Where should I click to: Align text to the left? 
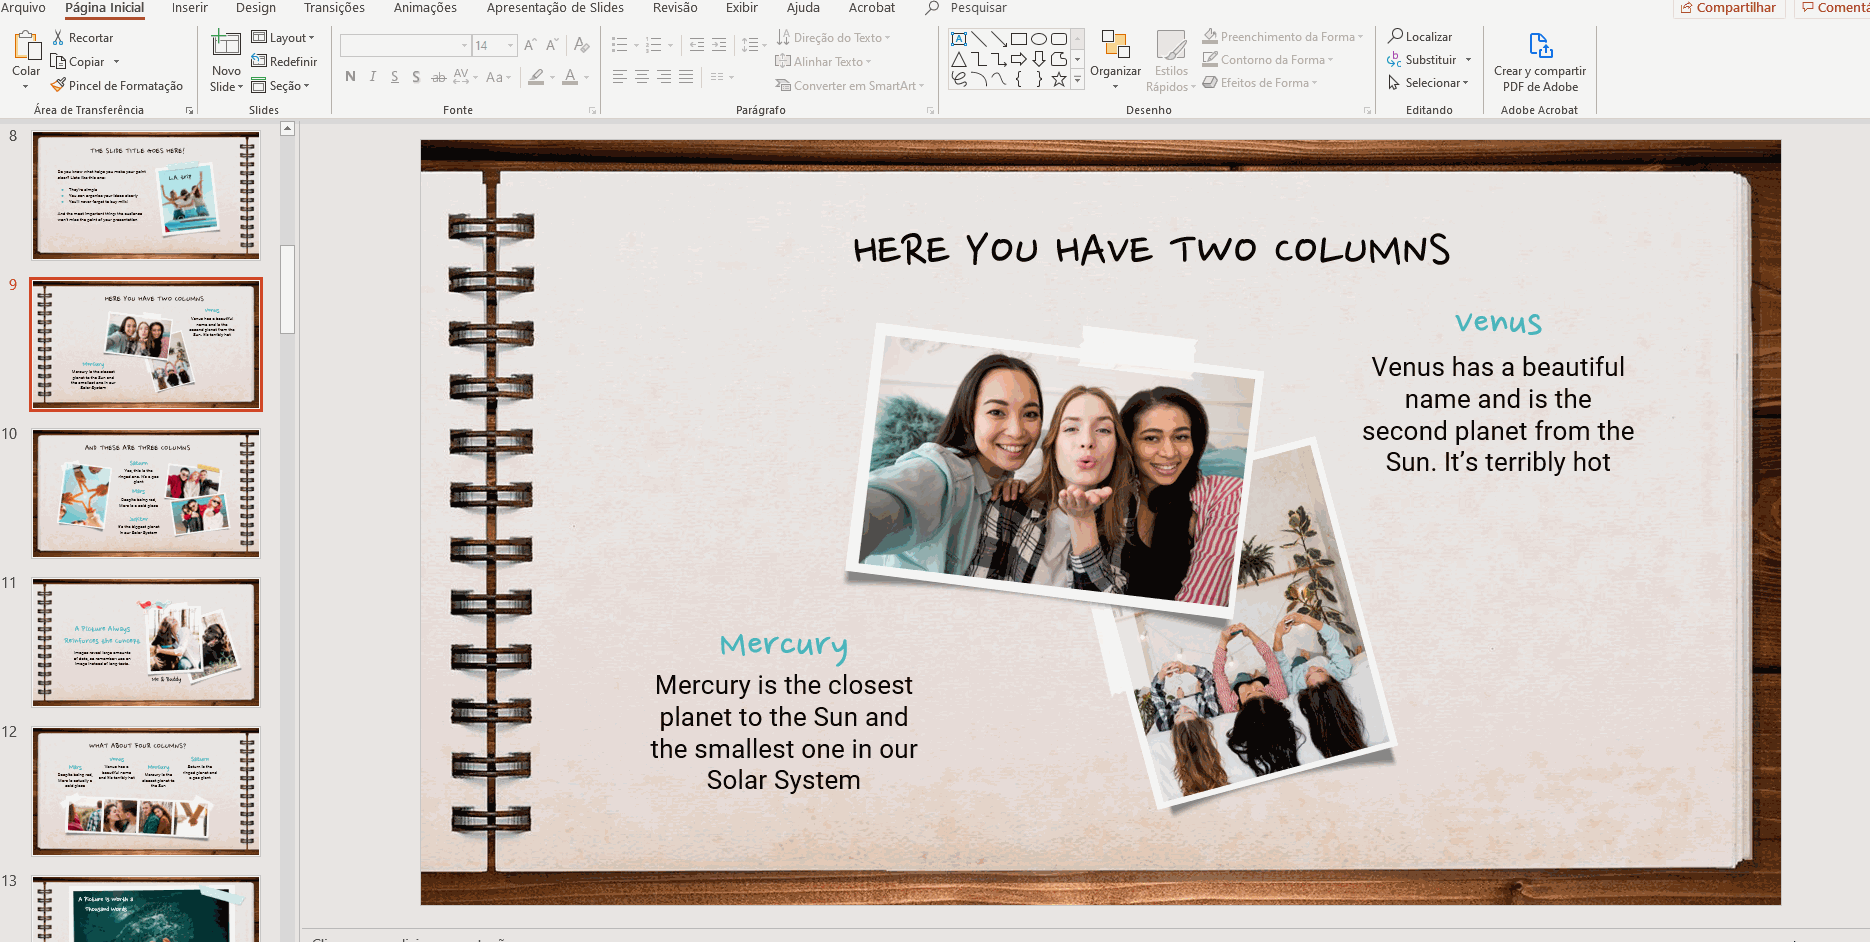point(620,77)
